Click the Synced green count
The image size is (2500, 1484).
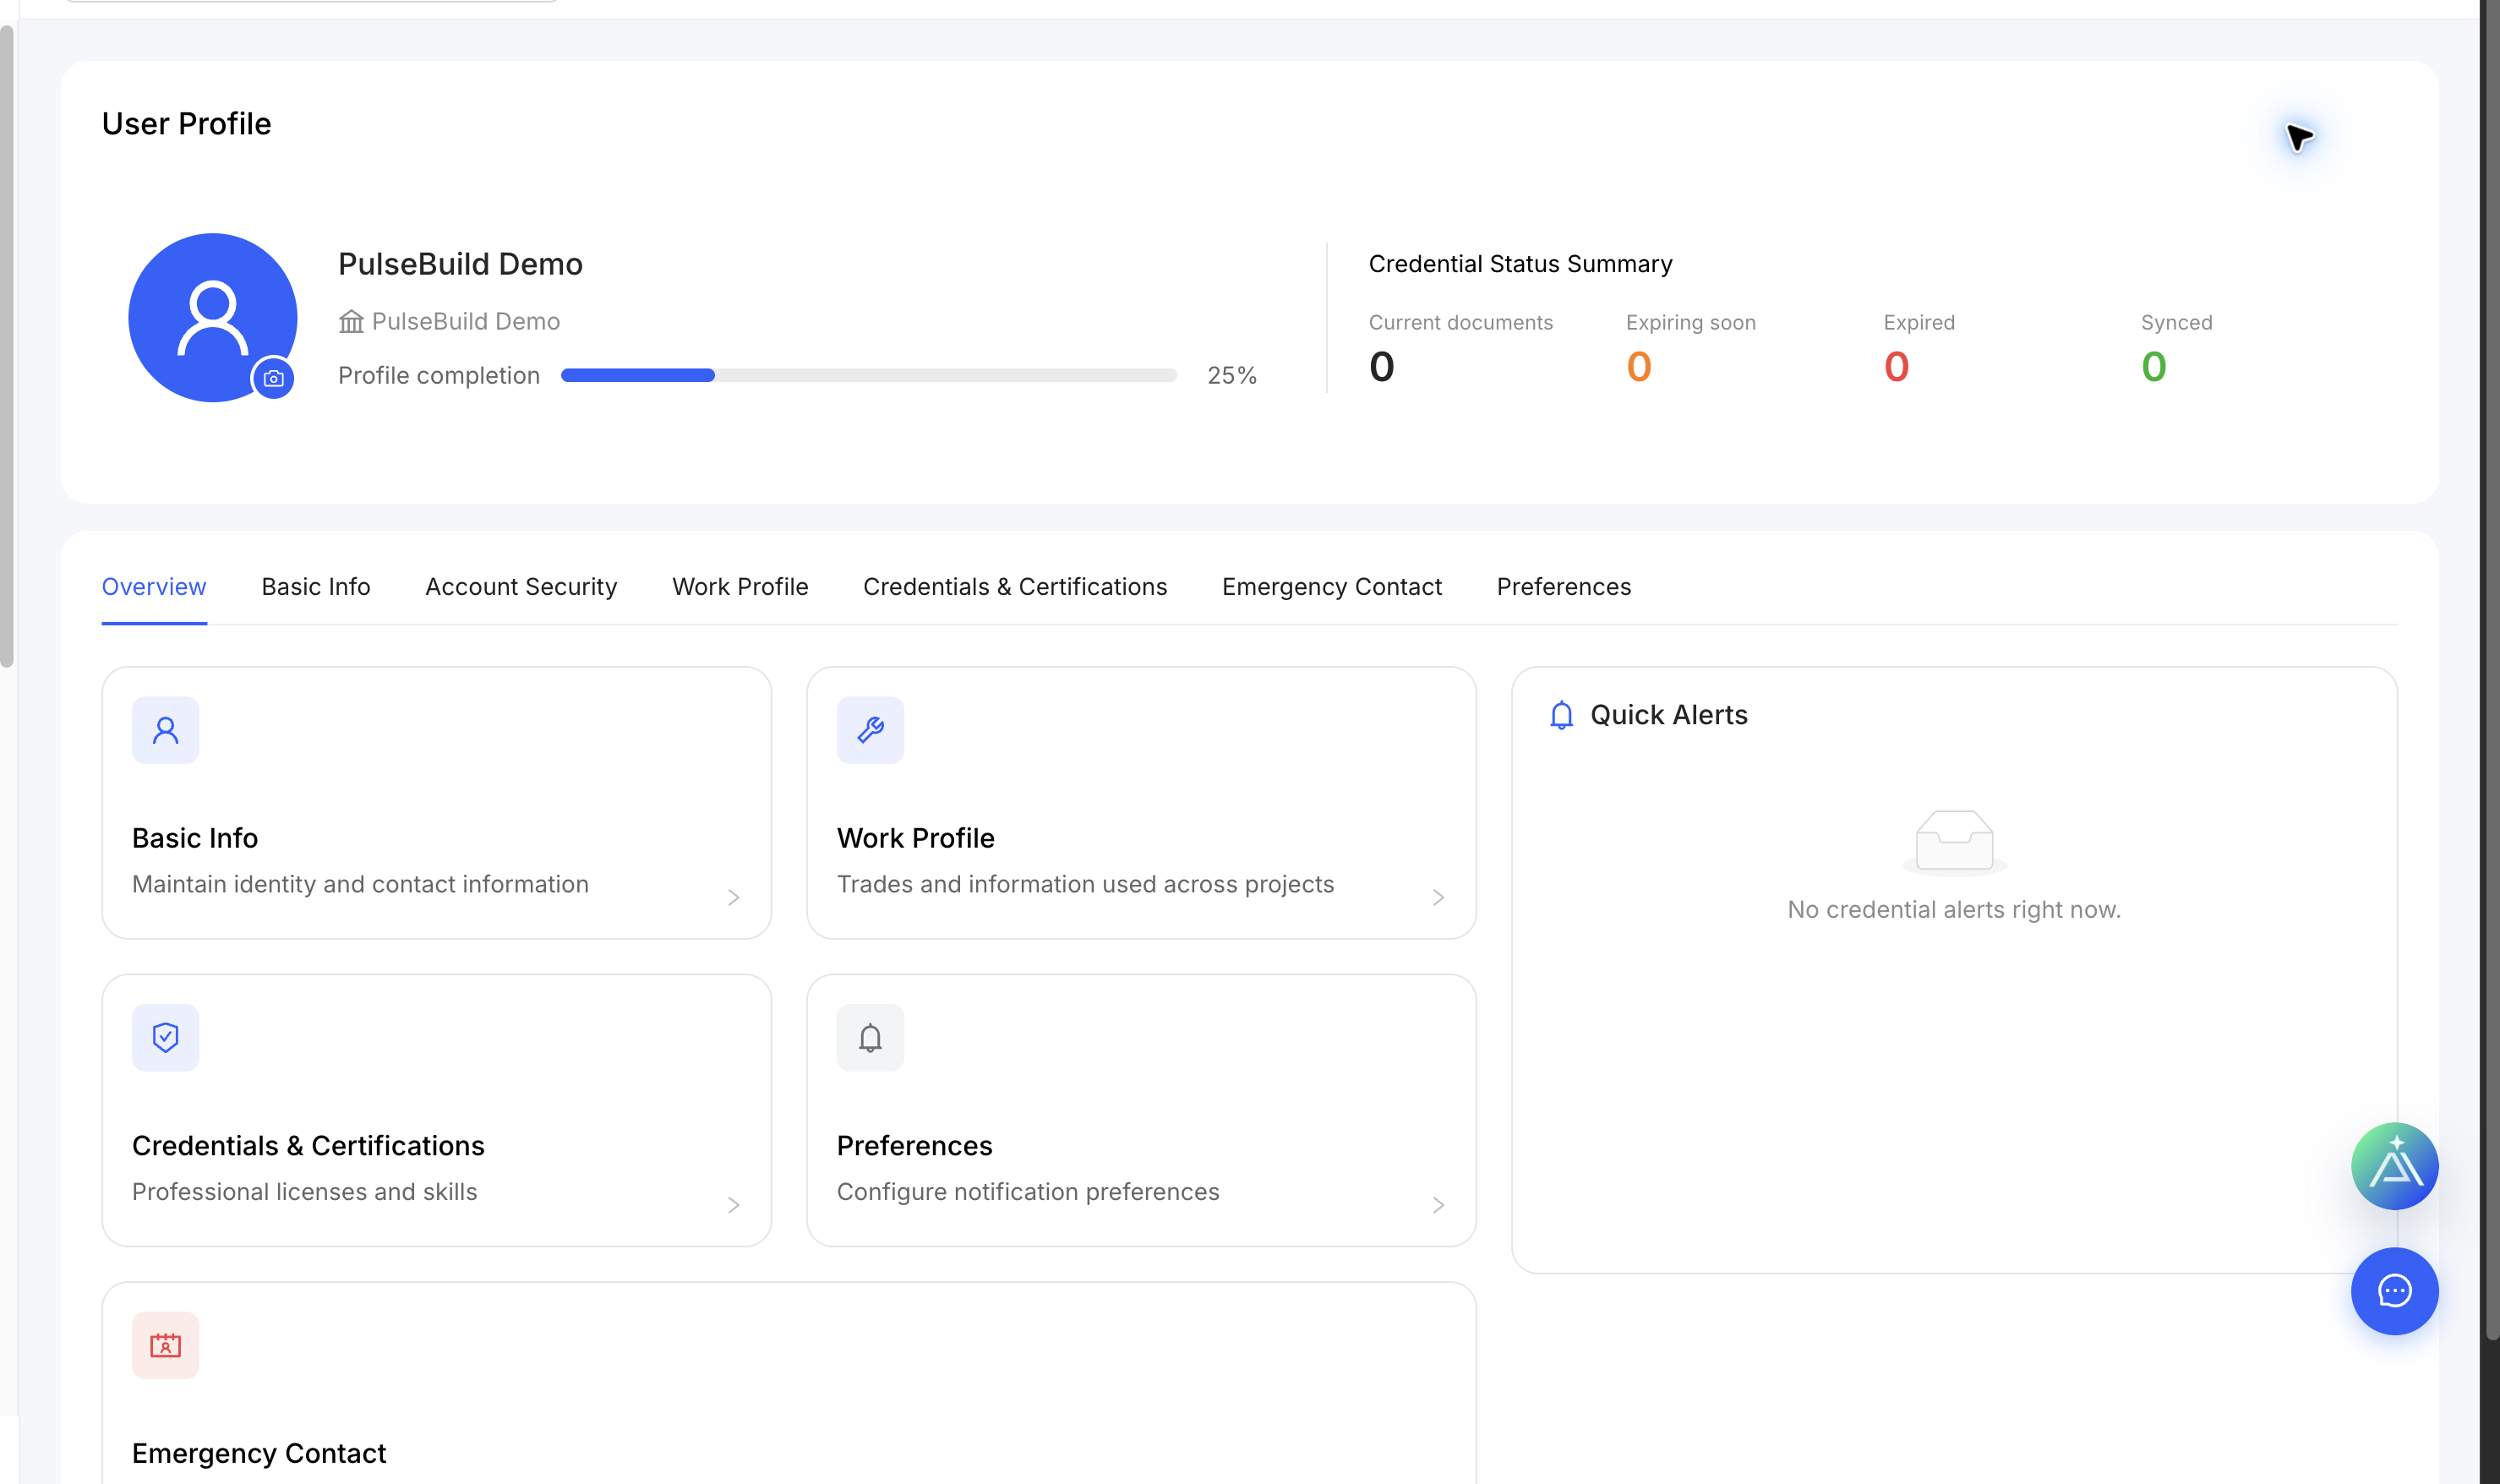pos(2154,367)
